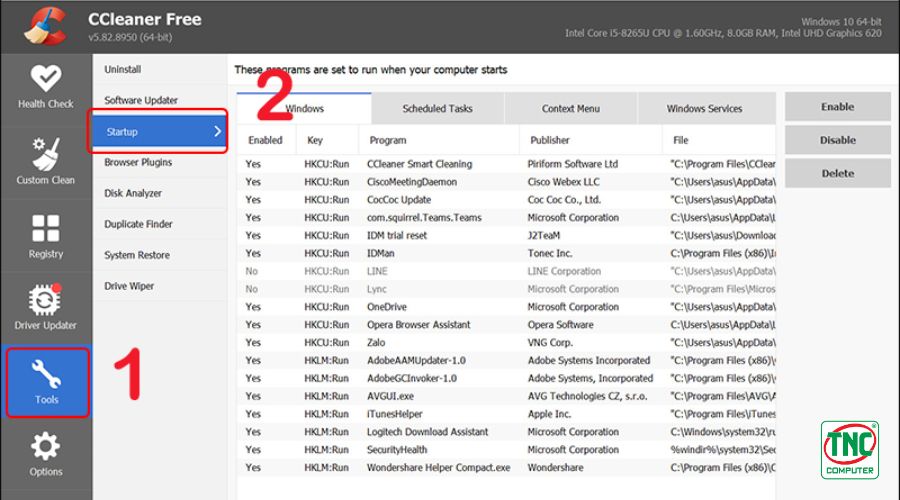Image resolution: width=900 pixels, height=500 pixels.
Task: Select Zalo startup entry
Action: [x=506, y=342]
